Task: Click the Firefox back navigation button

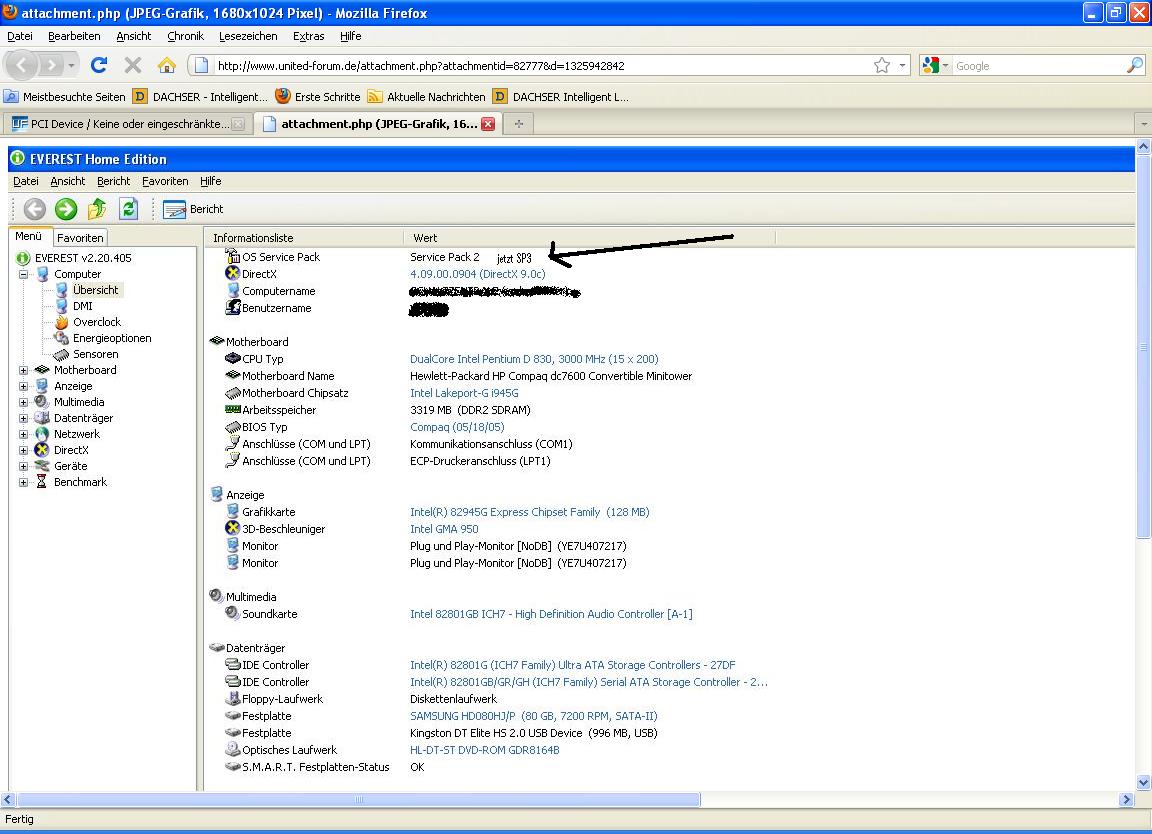Action: [x=21, y=65]
